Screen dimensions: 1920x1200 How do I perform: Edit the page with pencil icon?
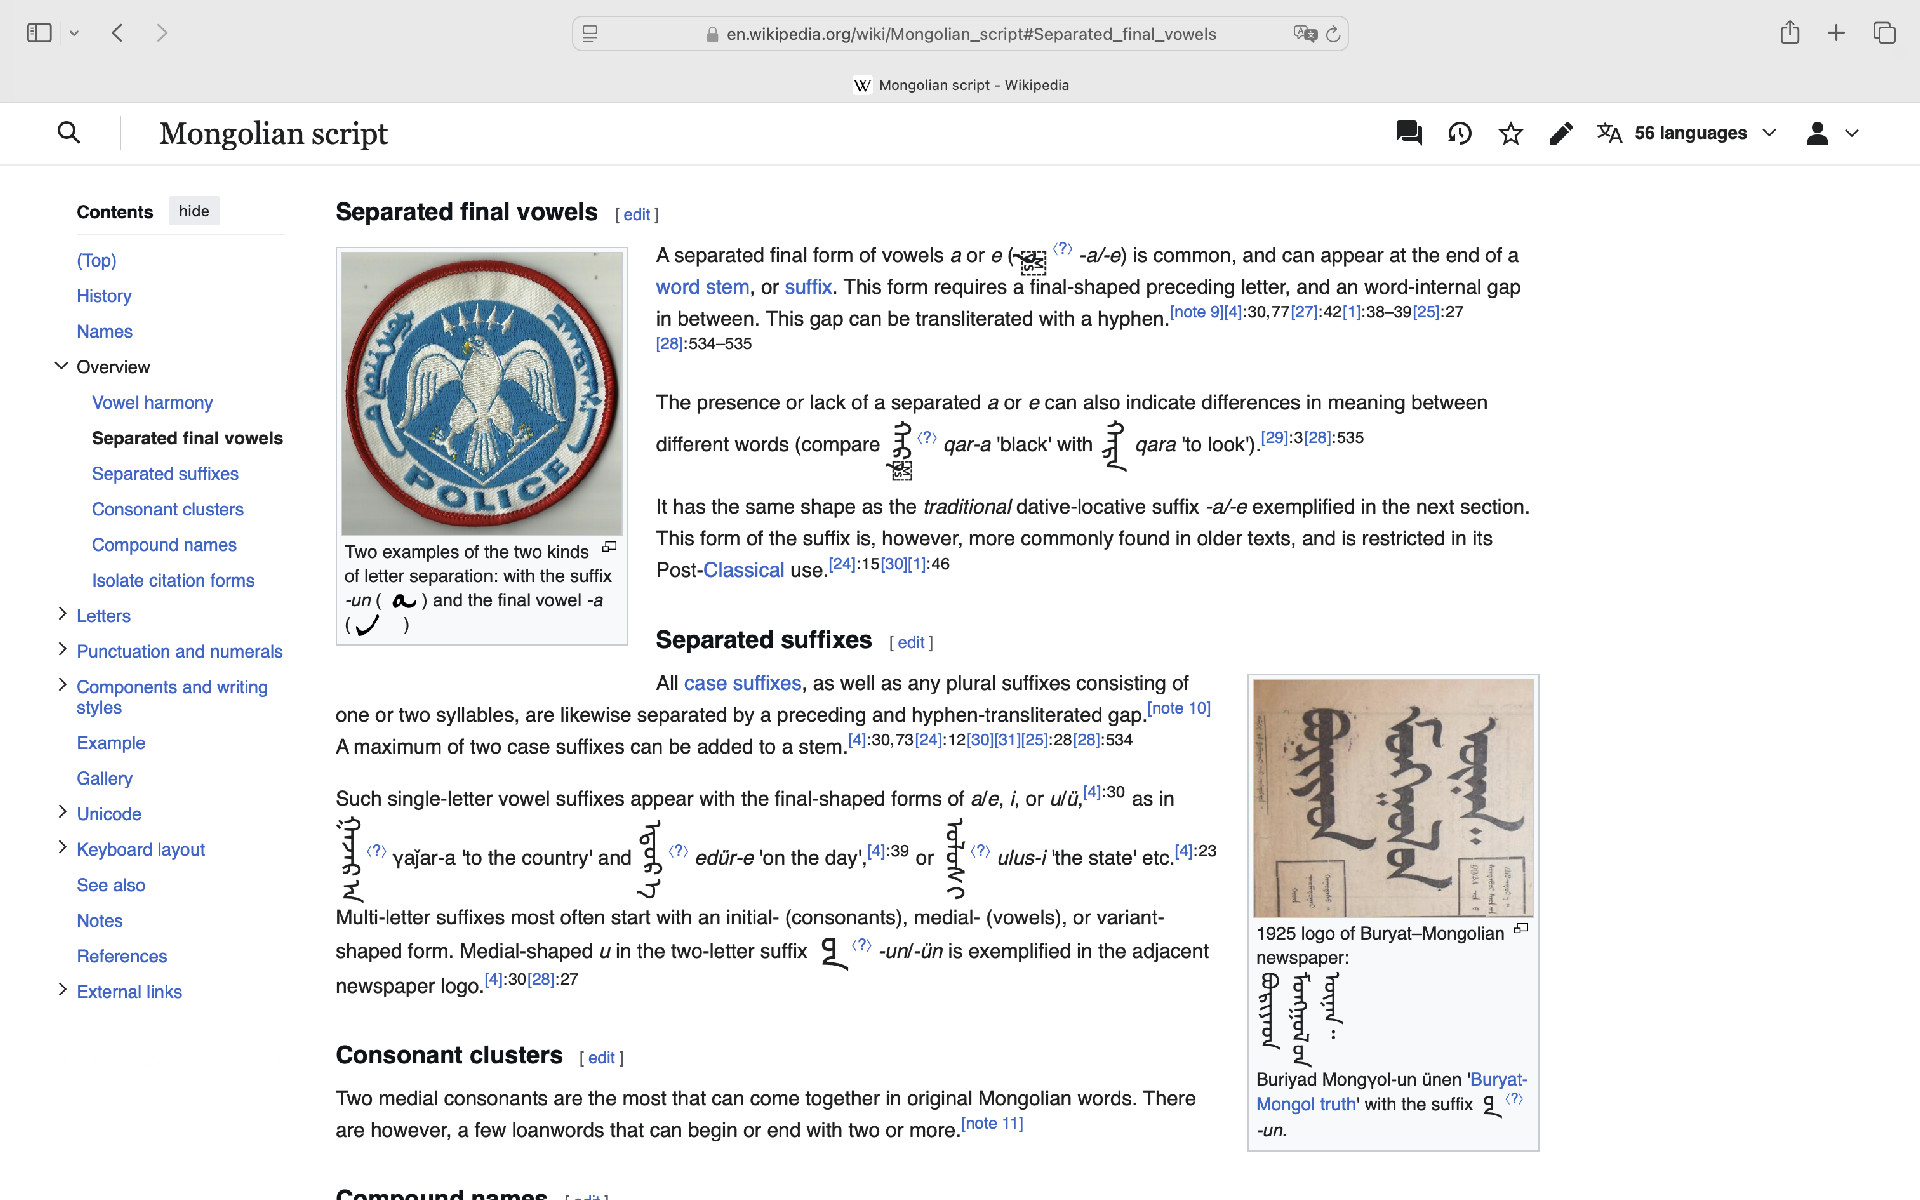tap(1561, 133)
